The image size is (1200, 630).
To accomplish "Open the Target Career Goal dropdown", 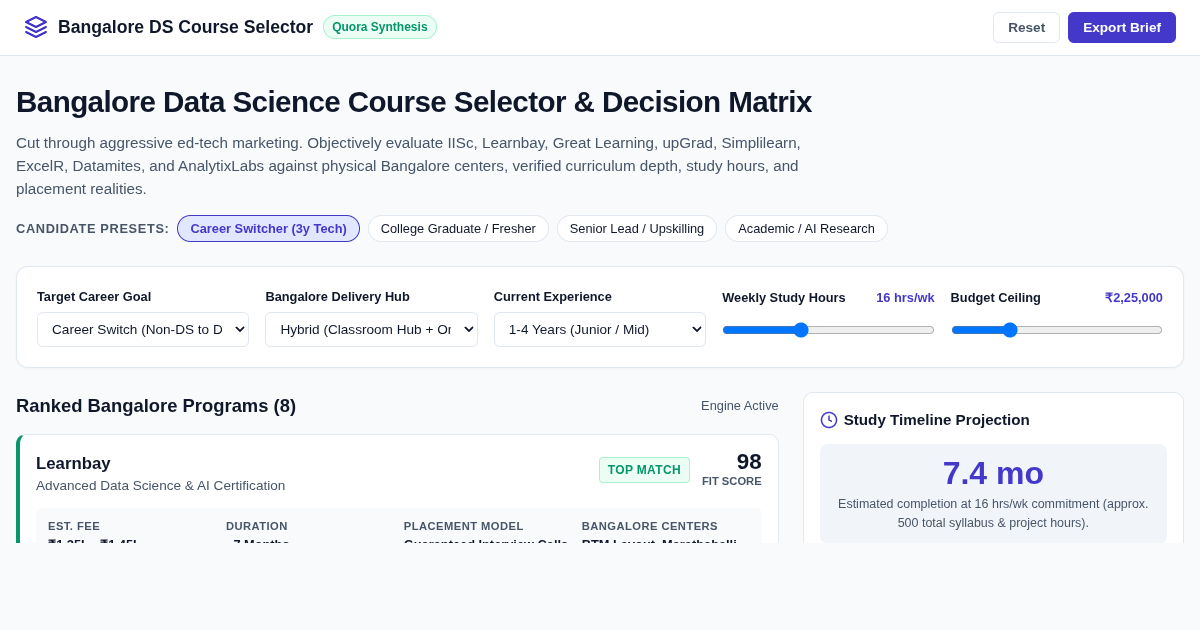I will pyautogui.click(x=143, y=329).
